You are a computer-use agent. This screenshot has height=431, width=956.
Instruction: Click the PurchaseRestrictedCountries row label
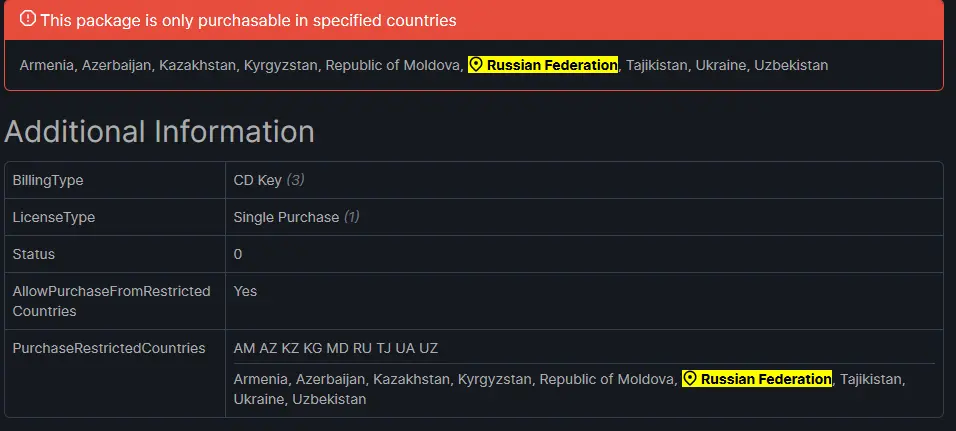pyautogui.click(x=109, y=348)
